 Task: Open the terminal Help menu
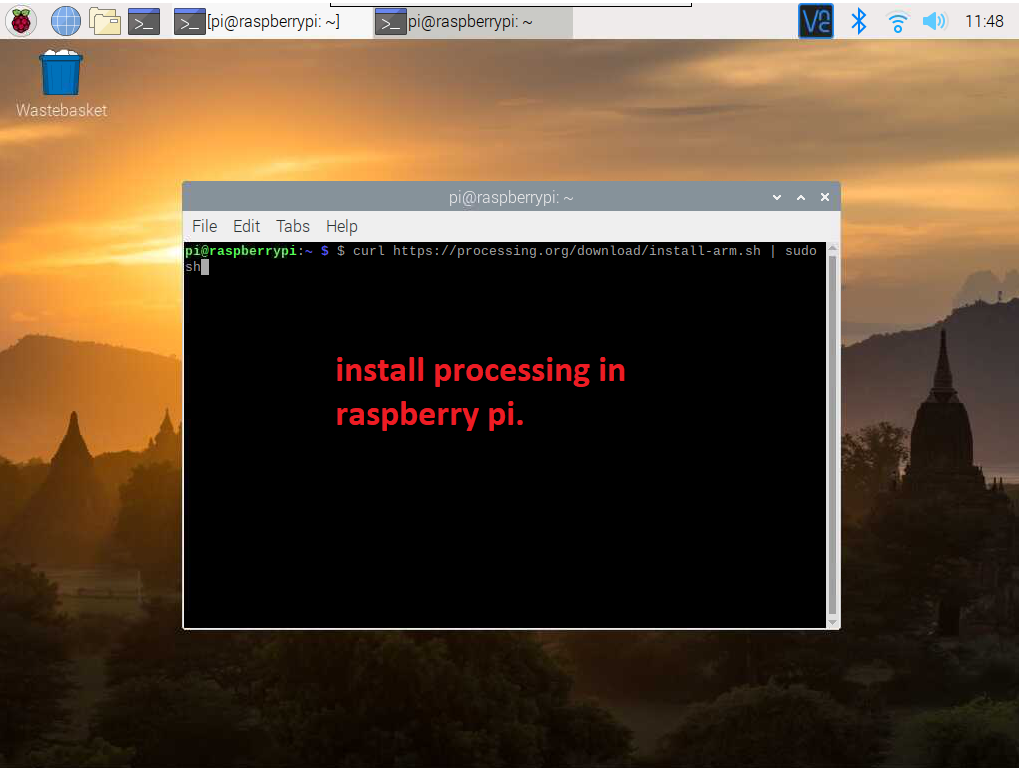342,226
